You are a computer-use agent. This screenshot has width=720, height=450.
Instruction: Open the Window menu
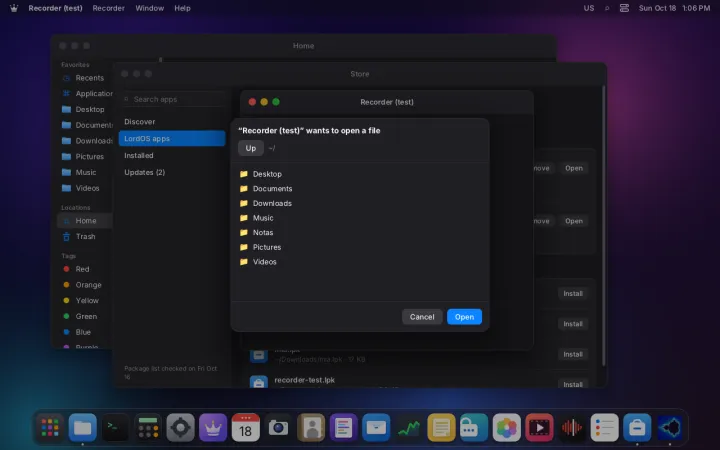[150, 8]
